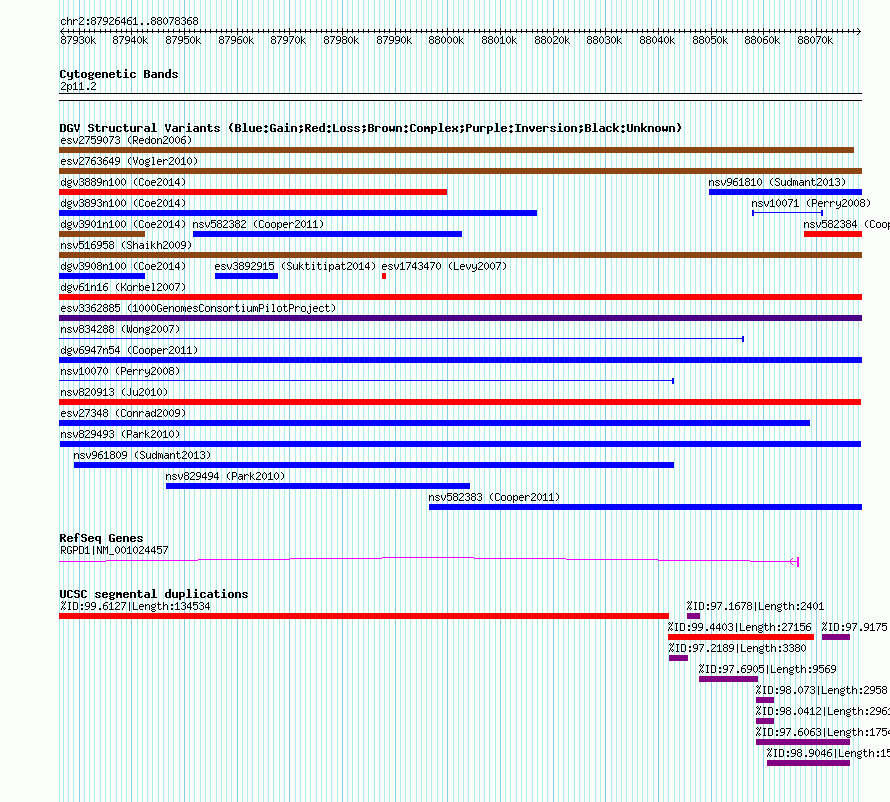The height and width of the screenshot is (802, 890).
Task: Click the Cytogenetic Bands track title
Action: pyautogui.click(x=119, y=74)
